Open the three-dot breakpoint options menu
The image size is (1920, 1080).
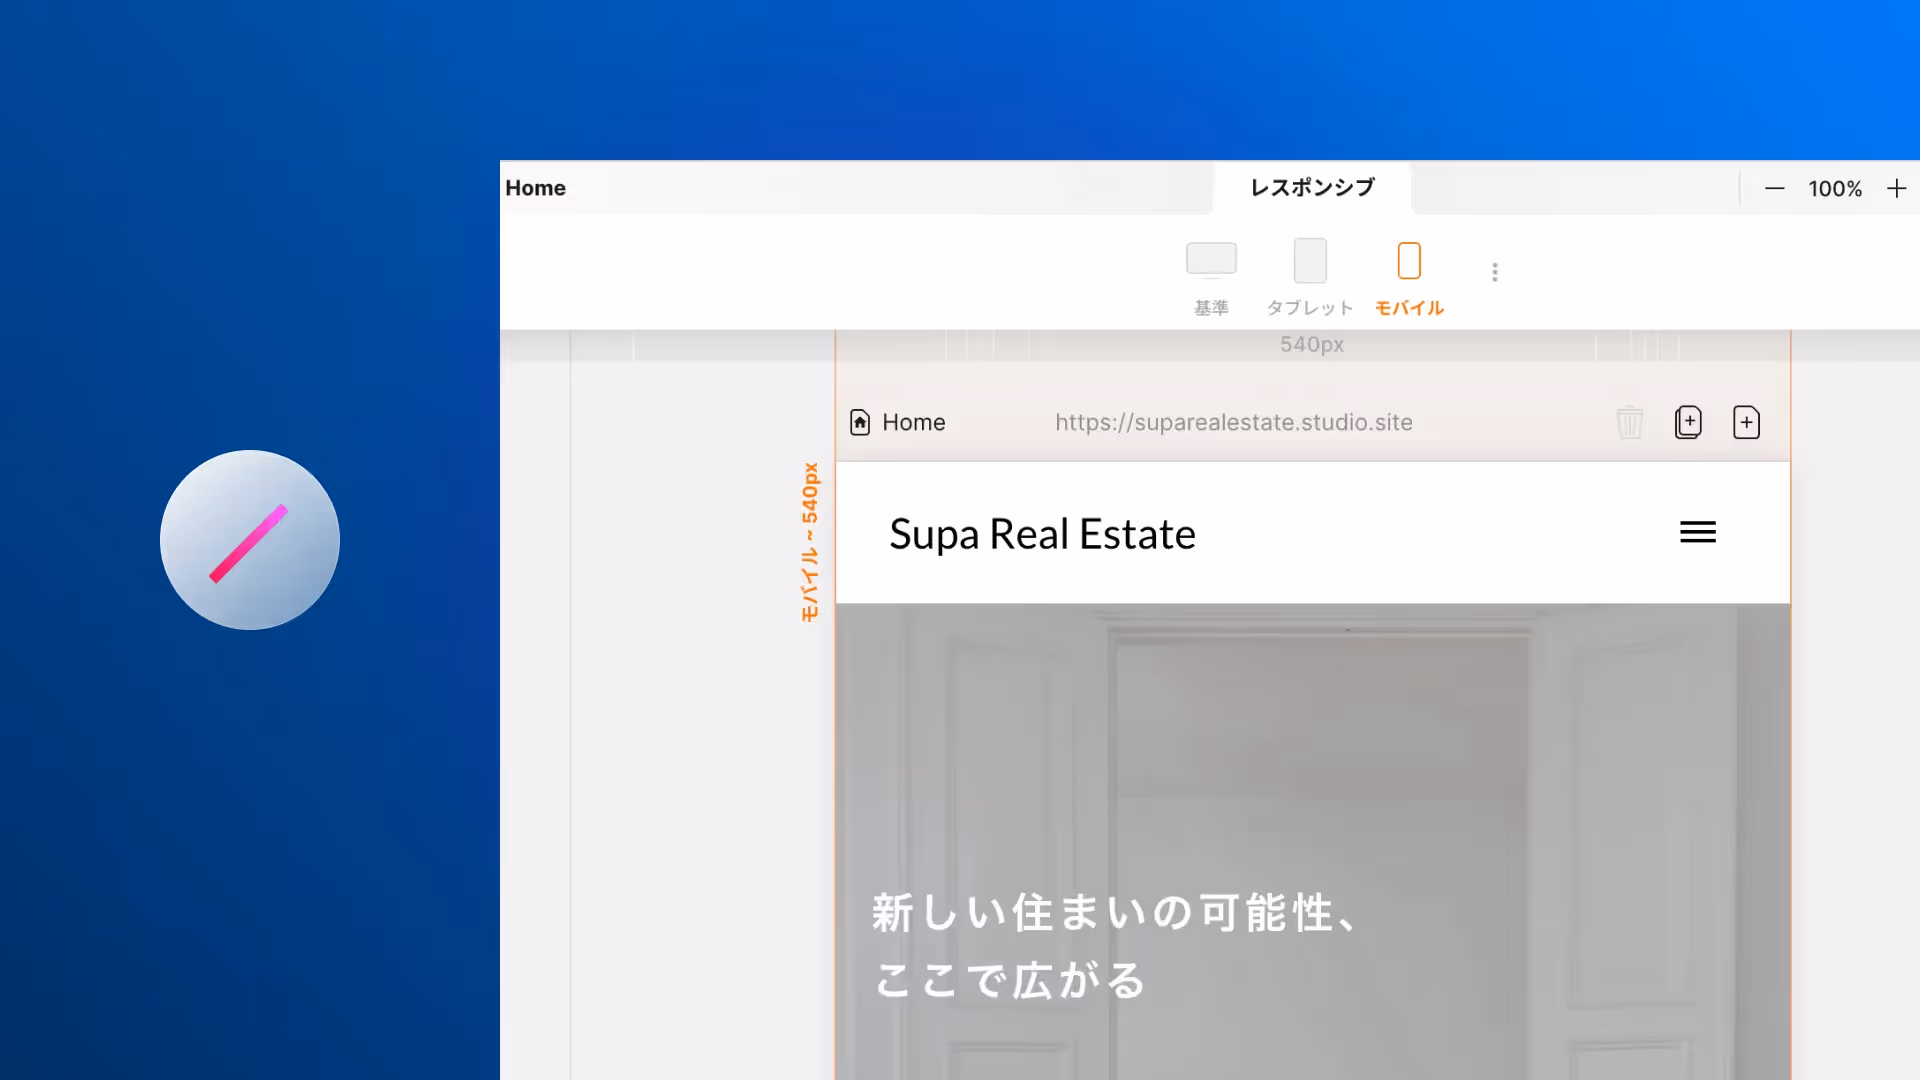pyautogui.click(x=1495, y=272)
